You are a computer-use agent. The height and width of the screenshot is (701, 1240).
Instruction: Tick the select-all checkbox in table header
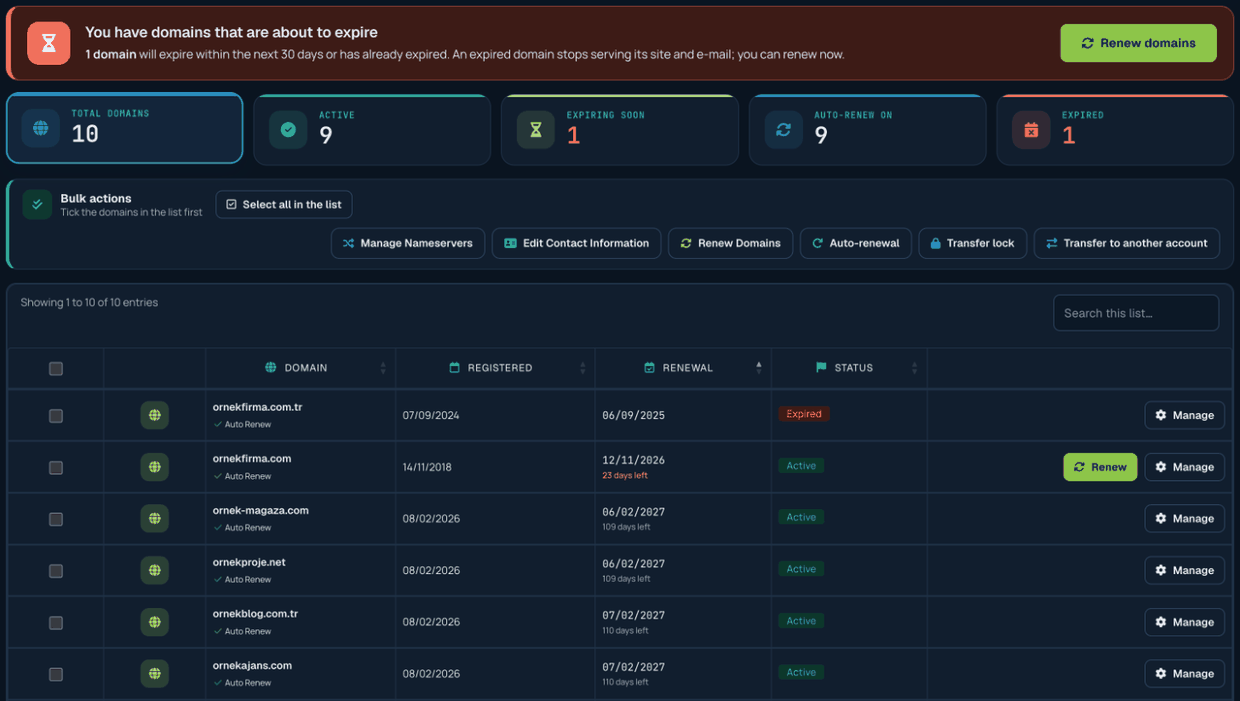click(56, 369)
